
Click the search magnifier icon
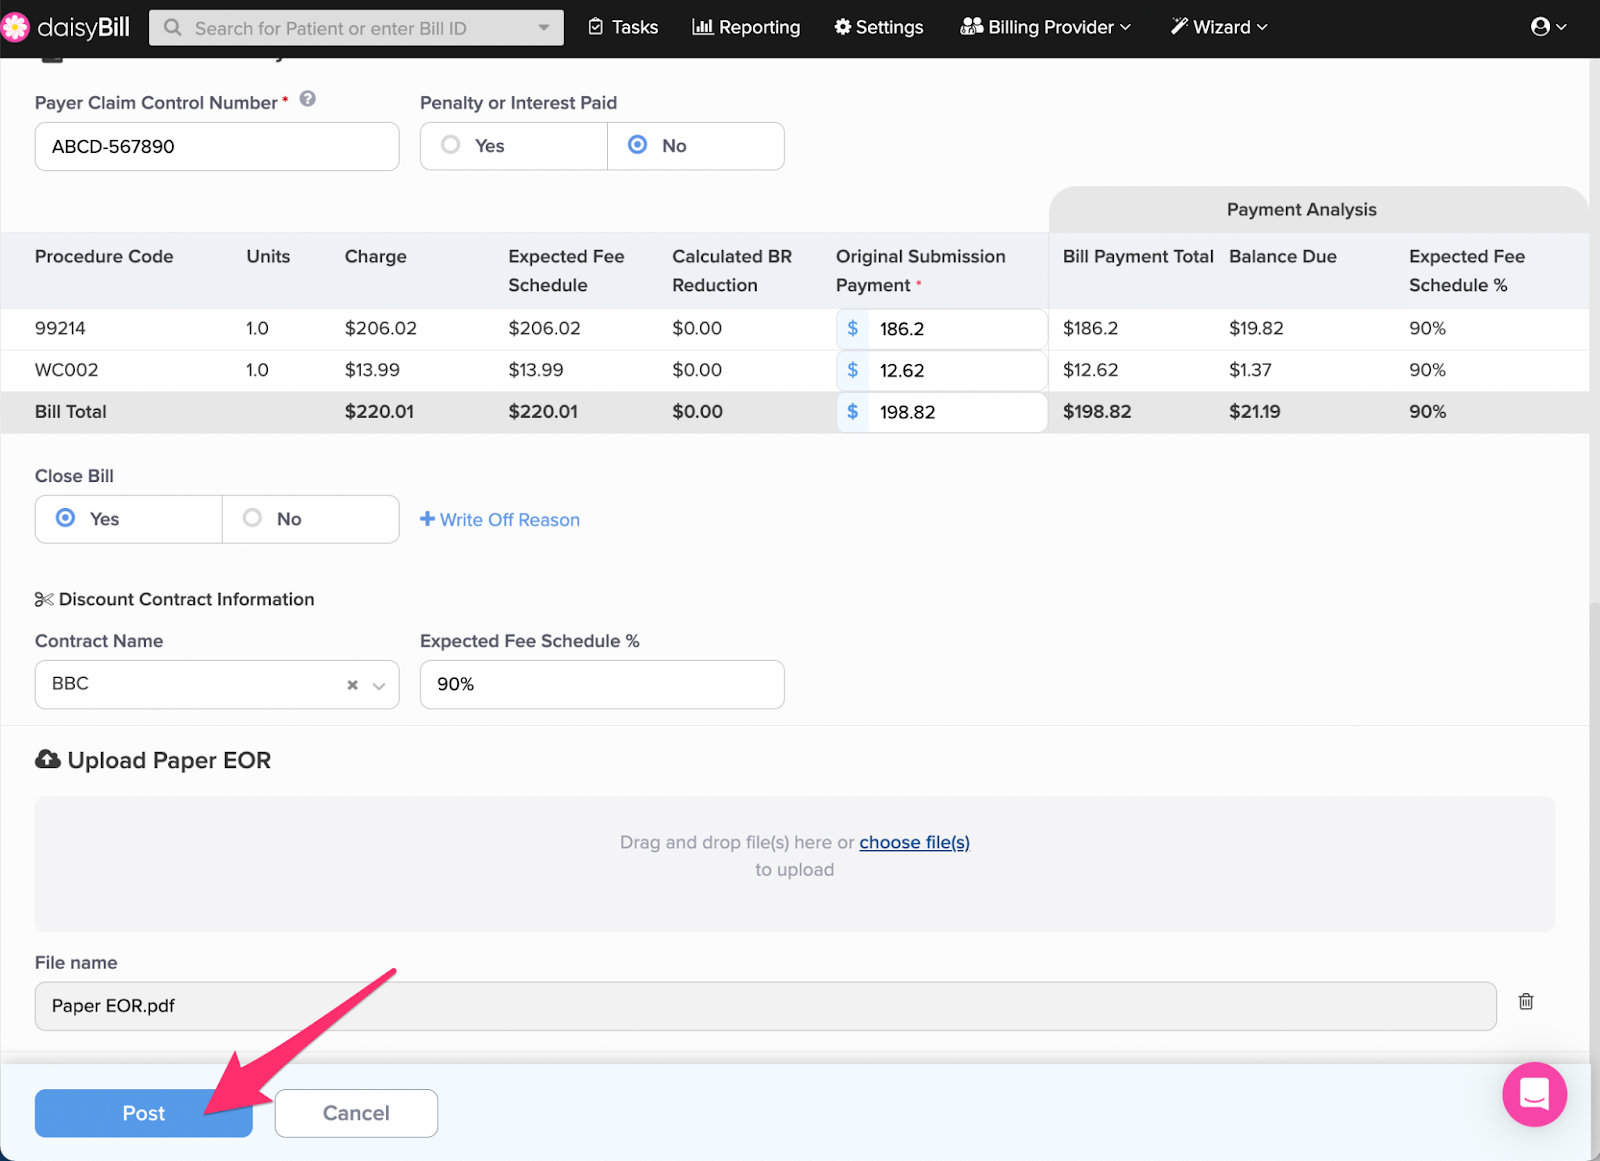[x=173, y=28]
